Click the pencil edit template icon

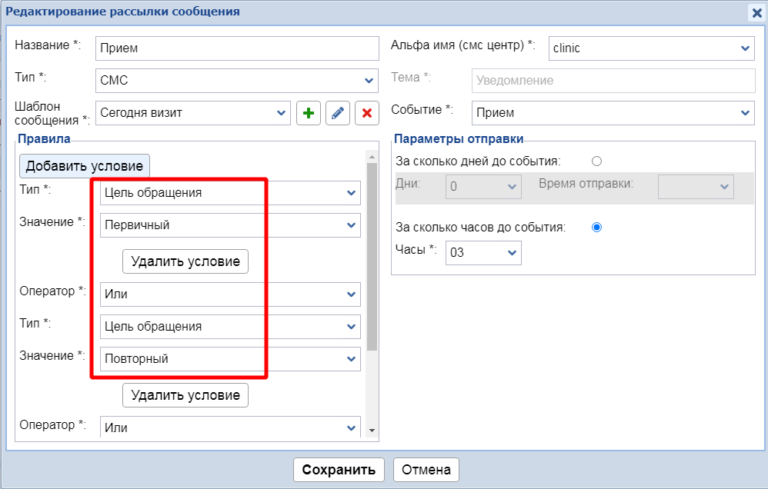tap(338, 114)
